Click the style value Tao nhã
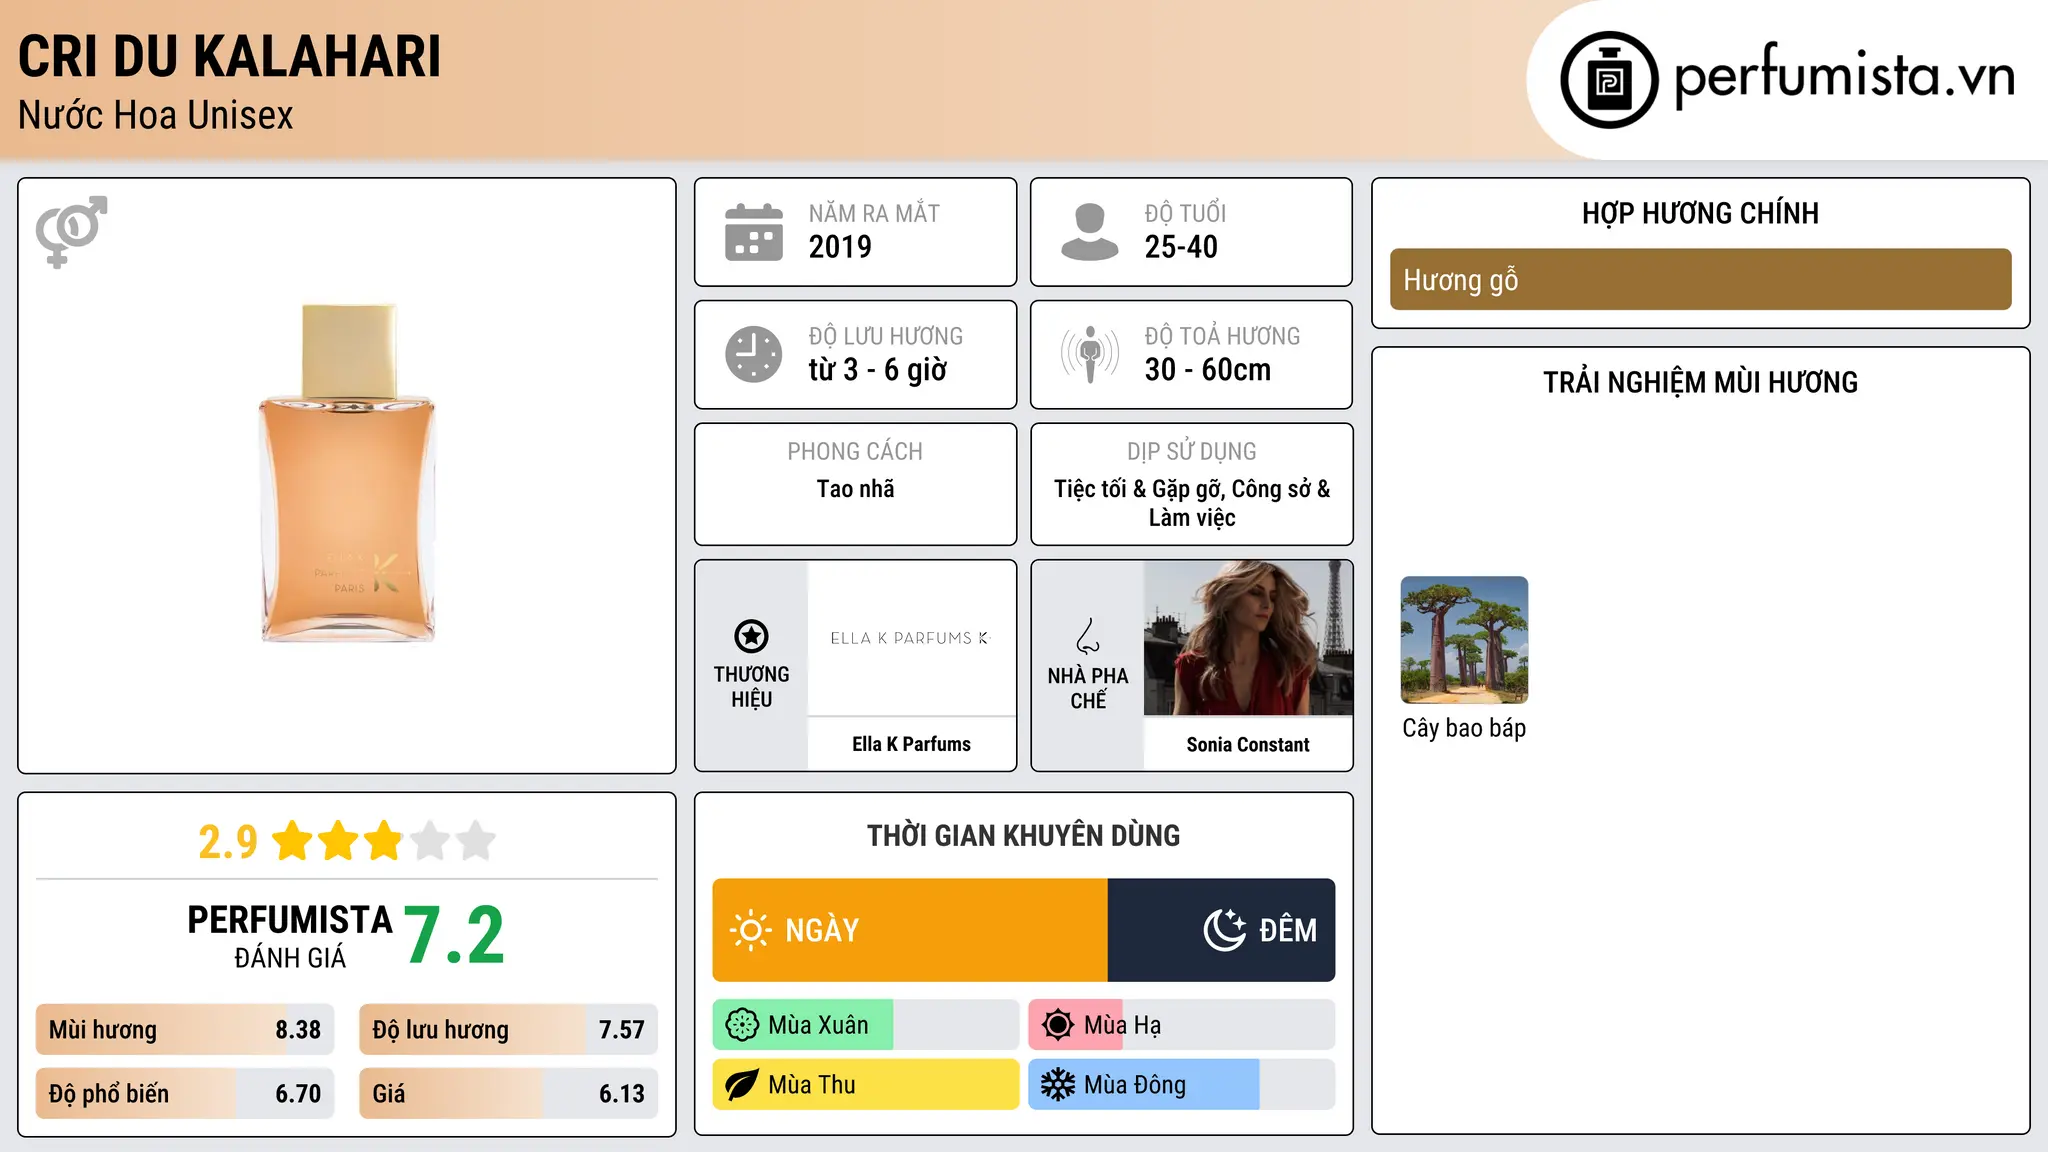The image size is (2048, 1152). [856, 489]
